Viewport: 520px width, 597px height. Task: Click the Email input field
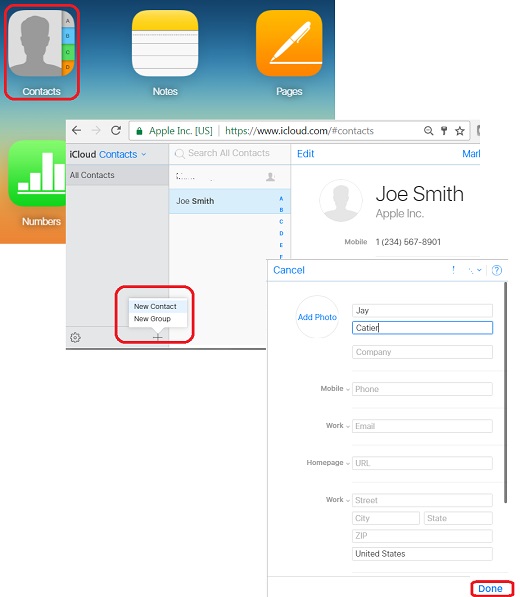coord(422,426)
